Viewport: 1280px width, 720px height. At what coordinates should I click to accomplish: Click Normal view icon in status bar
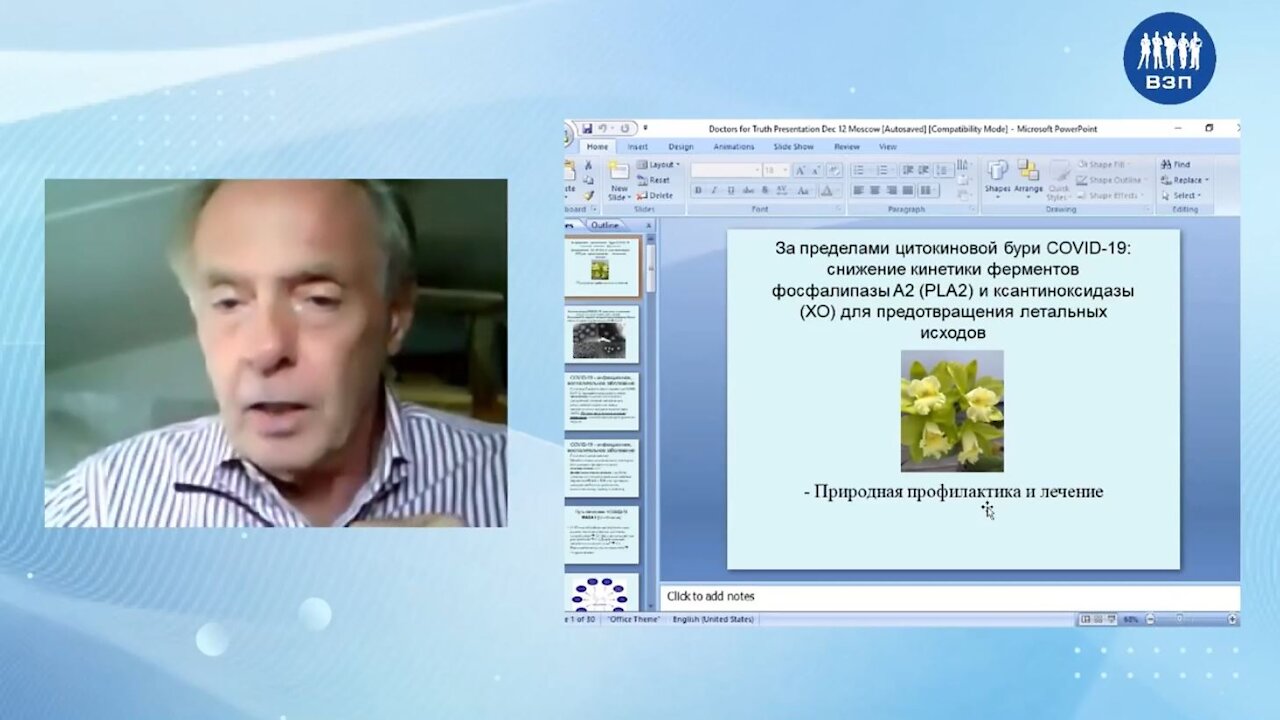[x=1085, y=619]
